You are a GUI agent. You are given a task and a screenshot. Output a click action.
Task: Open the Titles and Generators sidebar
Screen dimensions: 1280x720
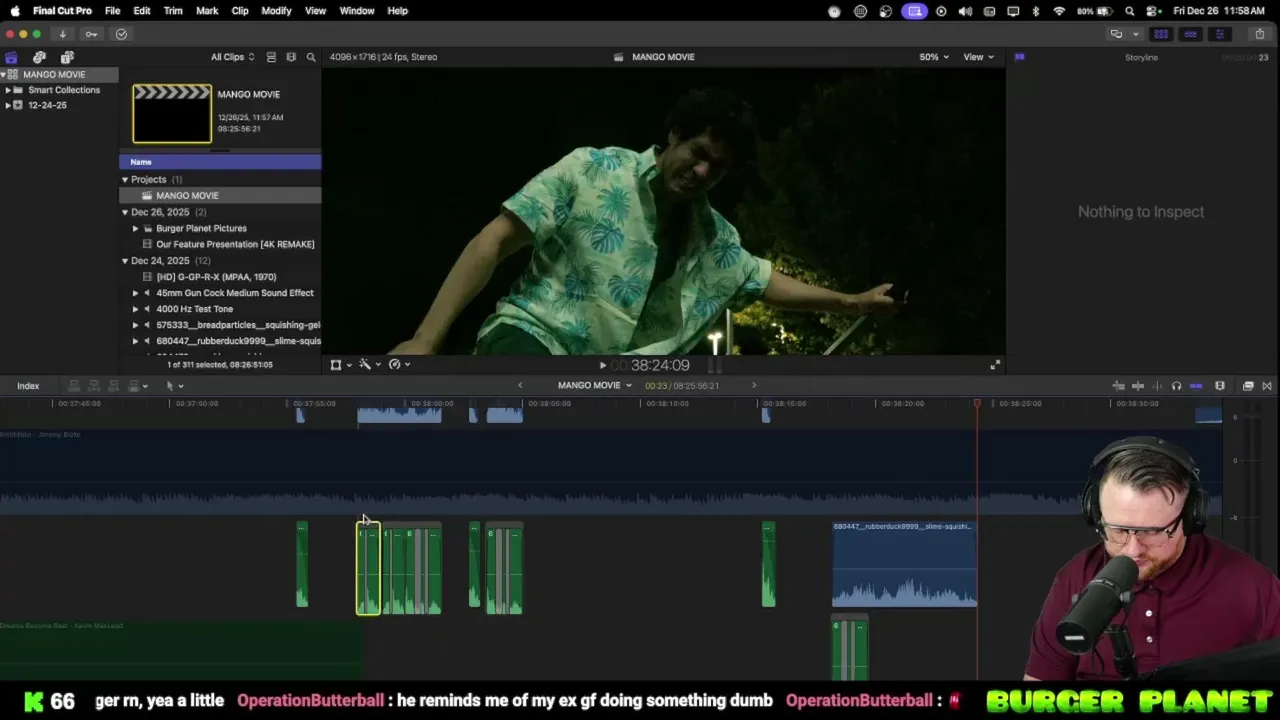67,57
